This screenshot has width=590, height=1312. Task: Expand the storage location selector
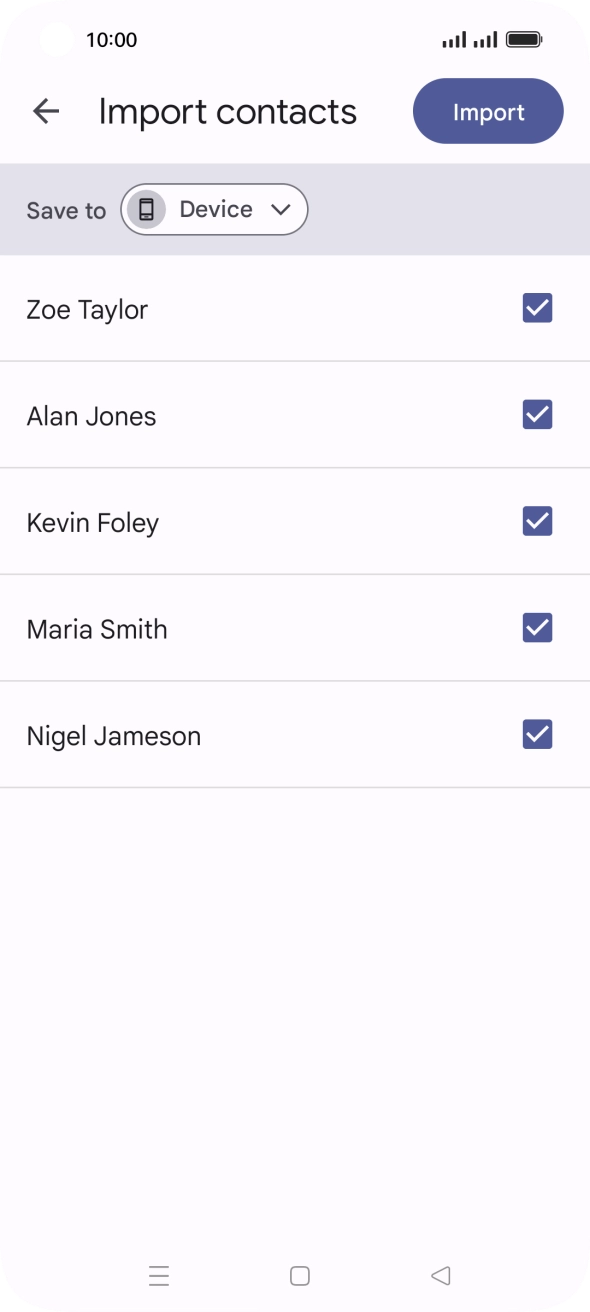point(214,209)
